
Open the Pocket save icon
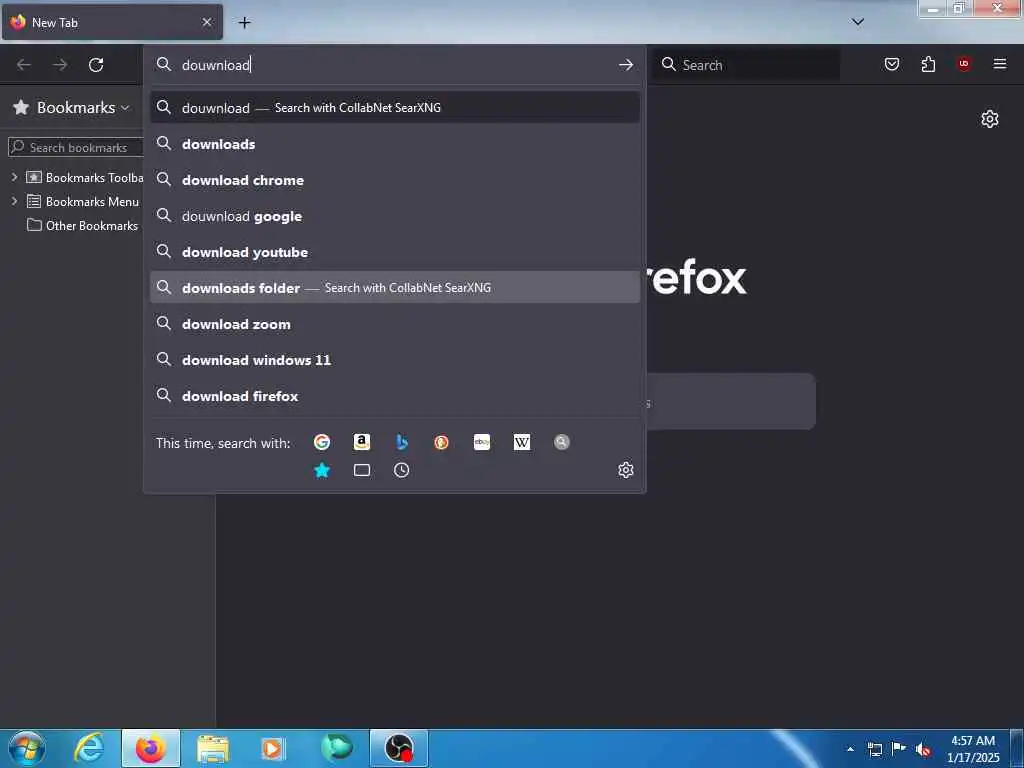tap(892, 64)
